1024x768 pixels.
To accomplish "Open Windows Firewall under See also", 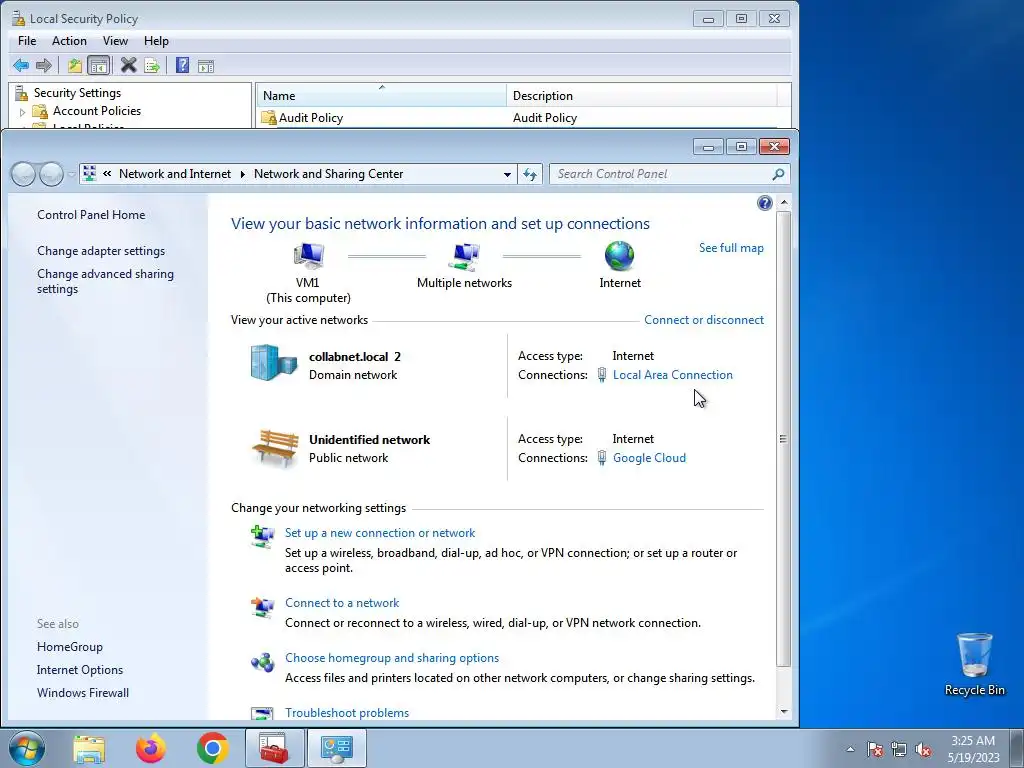I will pos(82,693).
